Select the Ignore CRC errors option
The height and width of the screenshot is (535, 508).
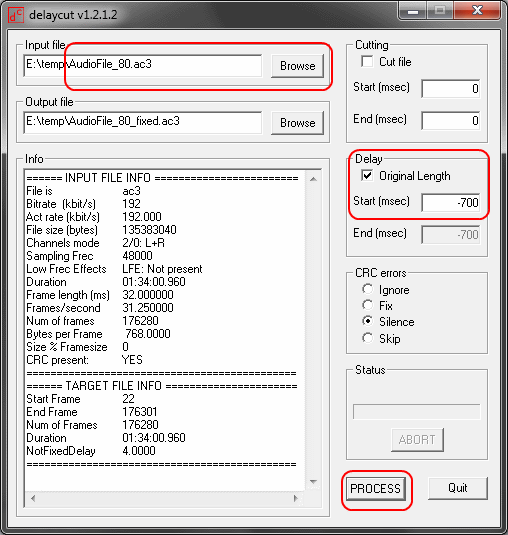pos(367,289)
